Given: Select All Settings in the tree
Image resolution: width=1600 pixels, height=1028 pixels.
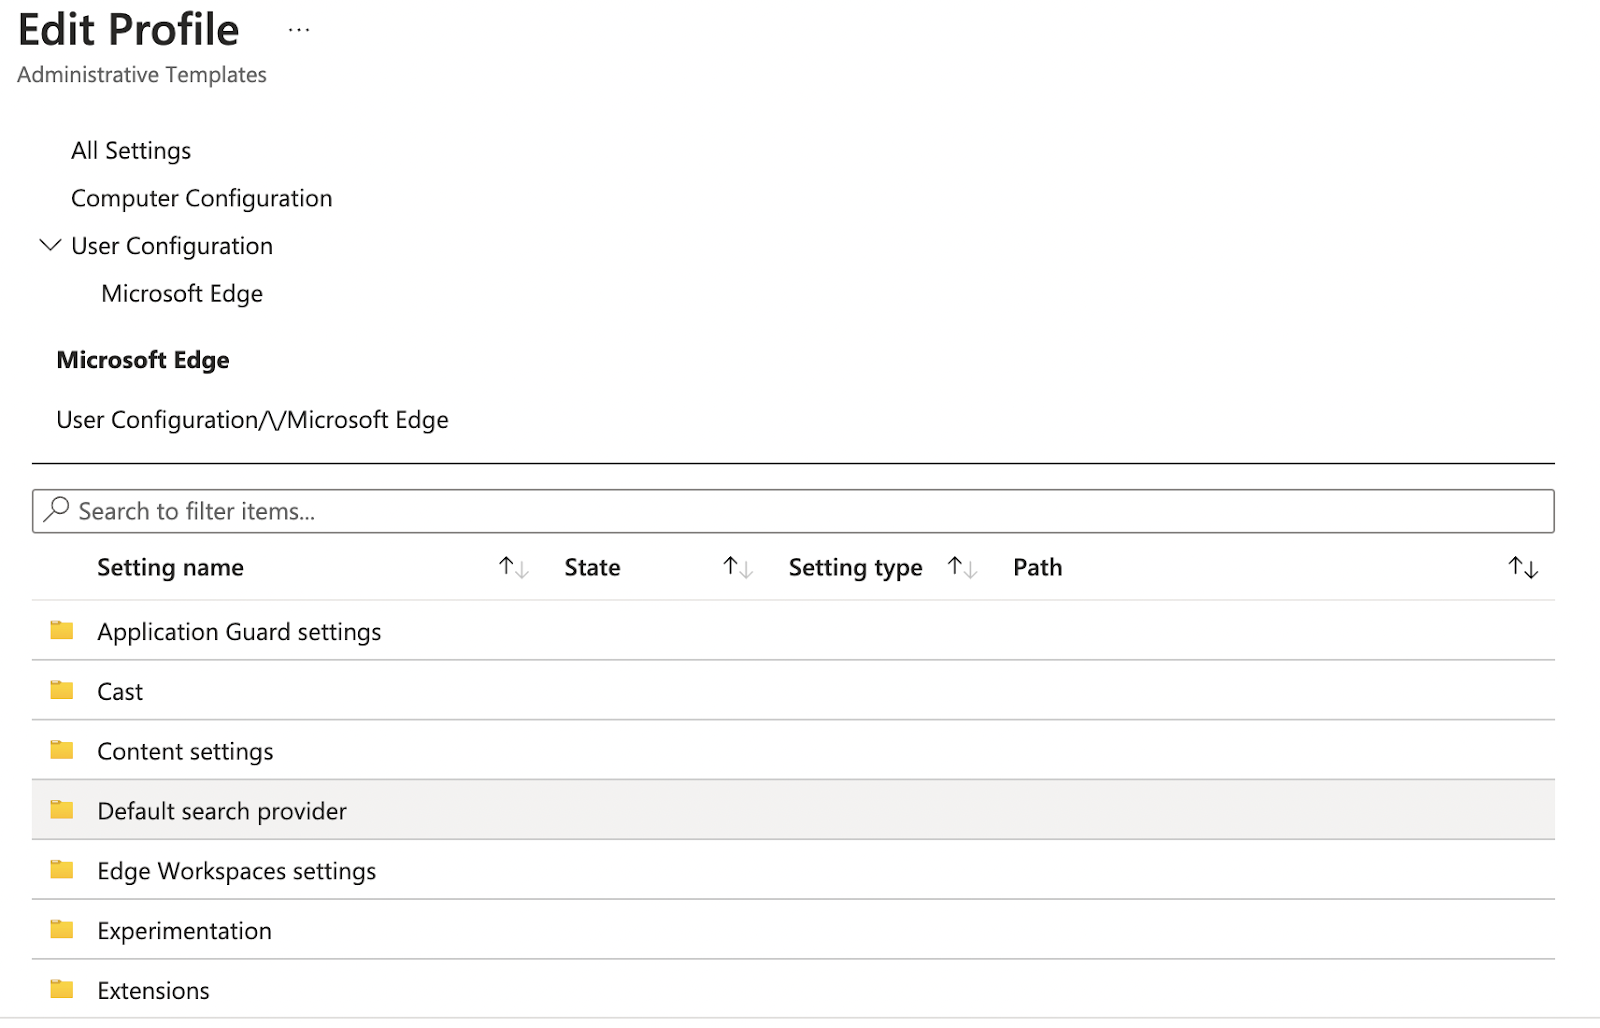Looking at the screenshot, I should click(131, 151).
